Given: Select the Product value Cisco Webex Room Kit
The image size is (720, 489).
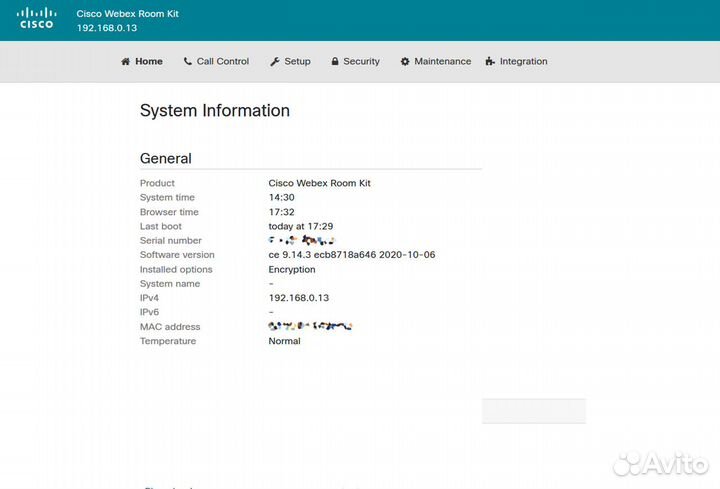Looking at the screenshot, I should 320,183.
